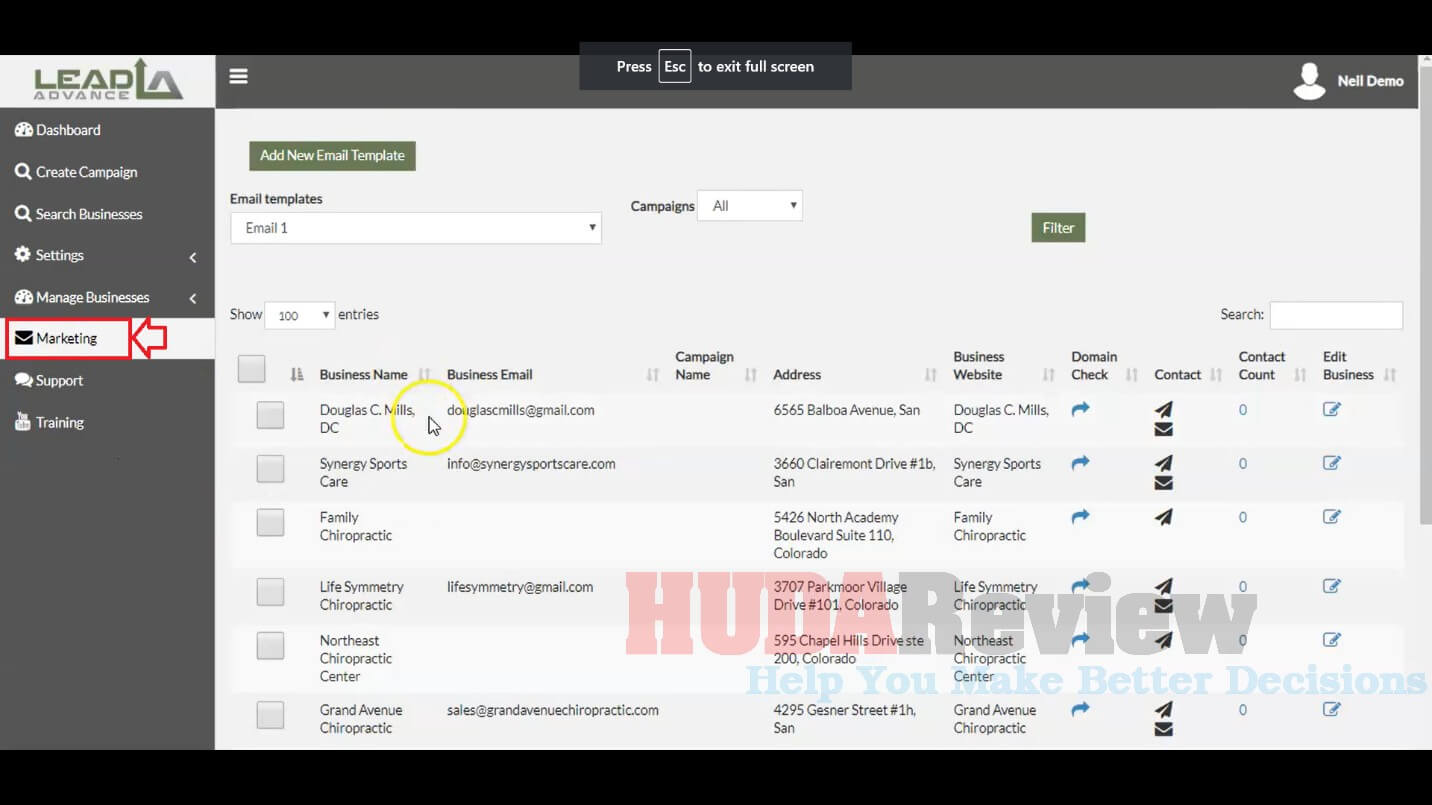This screenshot has width=1432, height=805.
Task: Check the row checkbox for Family Chiropractic
Action: pos(270,522)
